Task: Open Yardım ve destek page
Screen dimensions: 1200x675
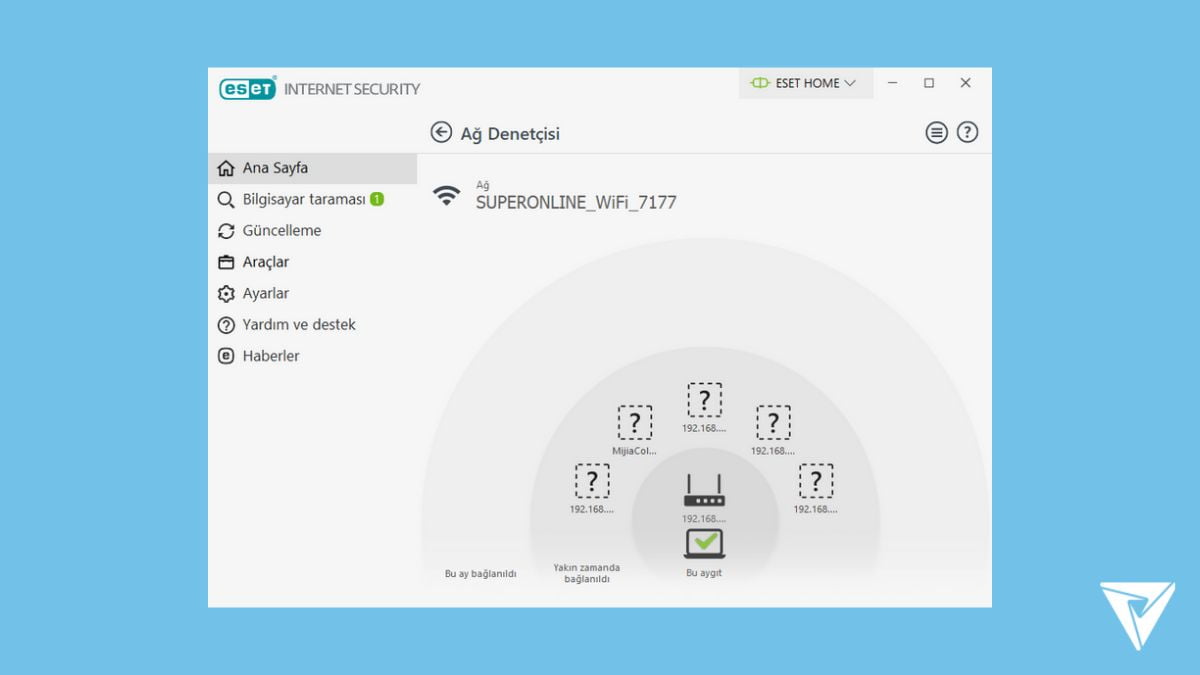Action: click(x=298, y=325)
